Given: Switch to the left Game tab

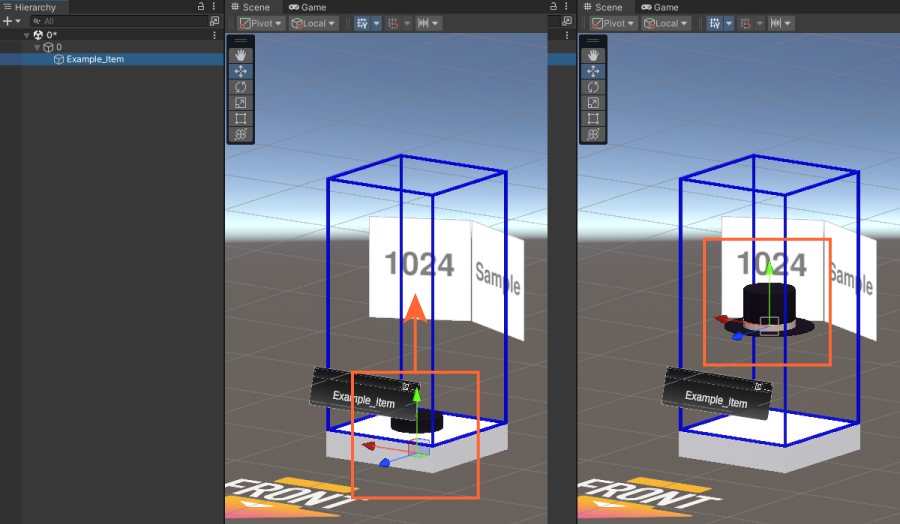Looking at the screenshot, I should 308,7.
